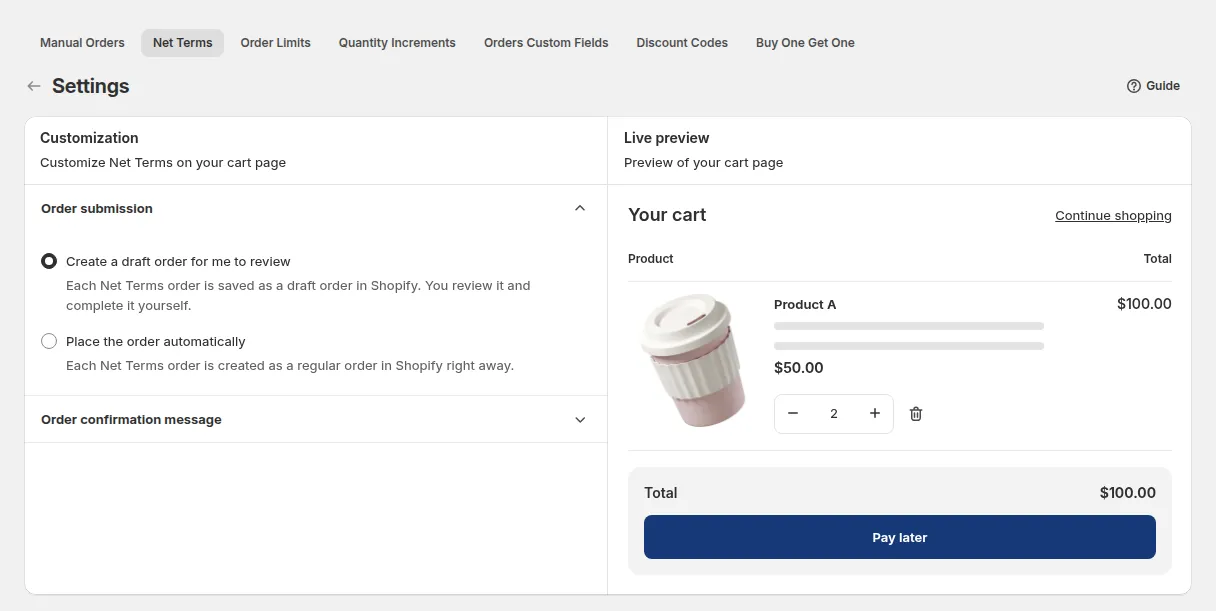Switch to the Discount Codes tab
Viewport: 1216px width, 611px height.
[x=682, y=43]
